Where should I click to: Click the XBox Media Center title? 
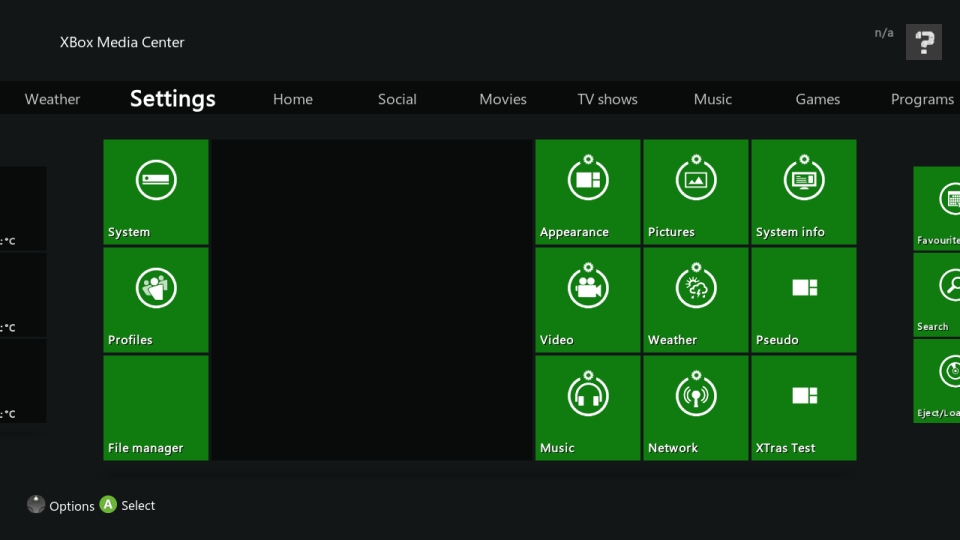(x=122, y=42)
